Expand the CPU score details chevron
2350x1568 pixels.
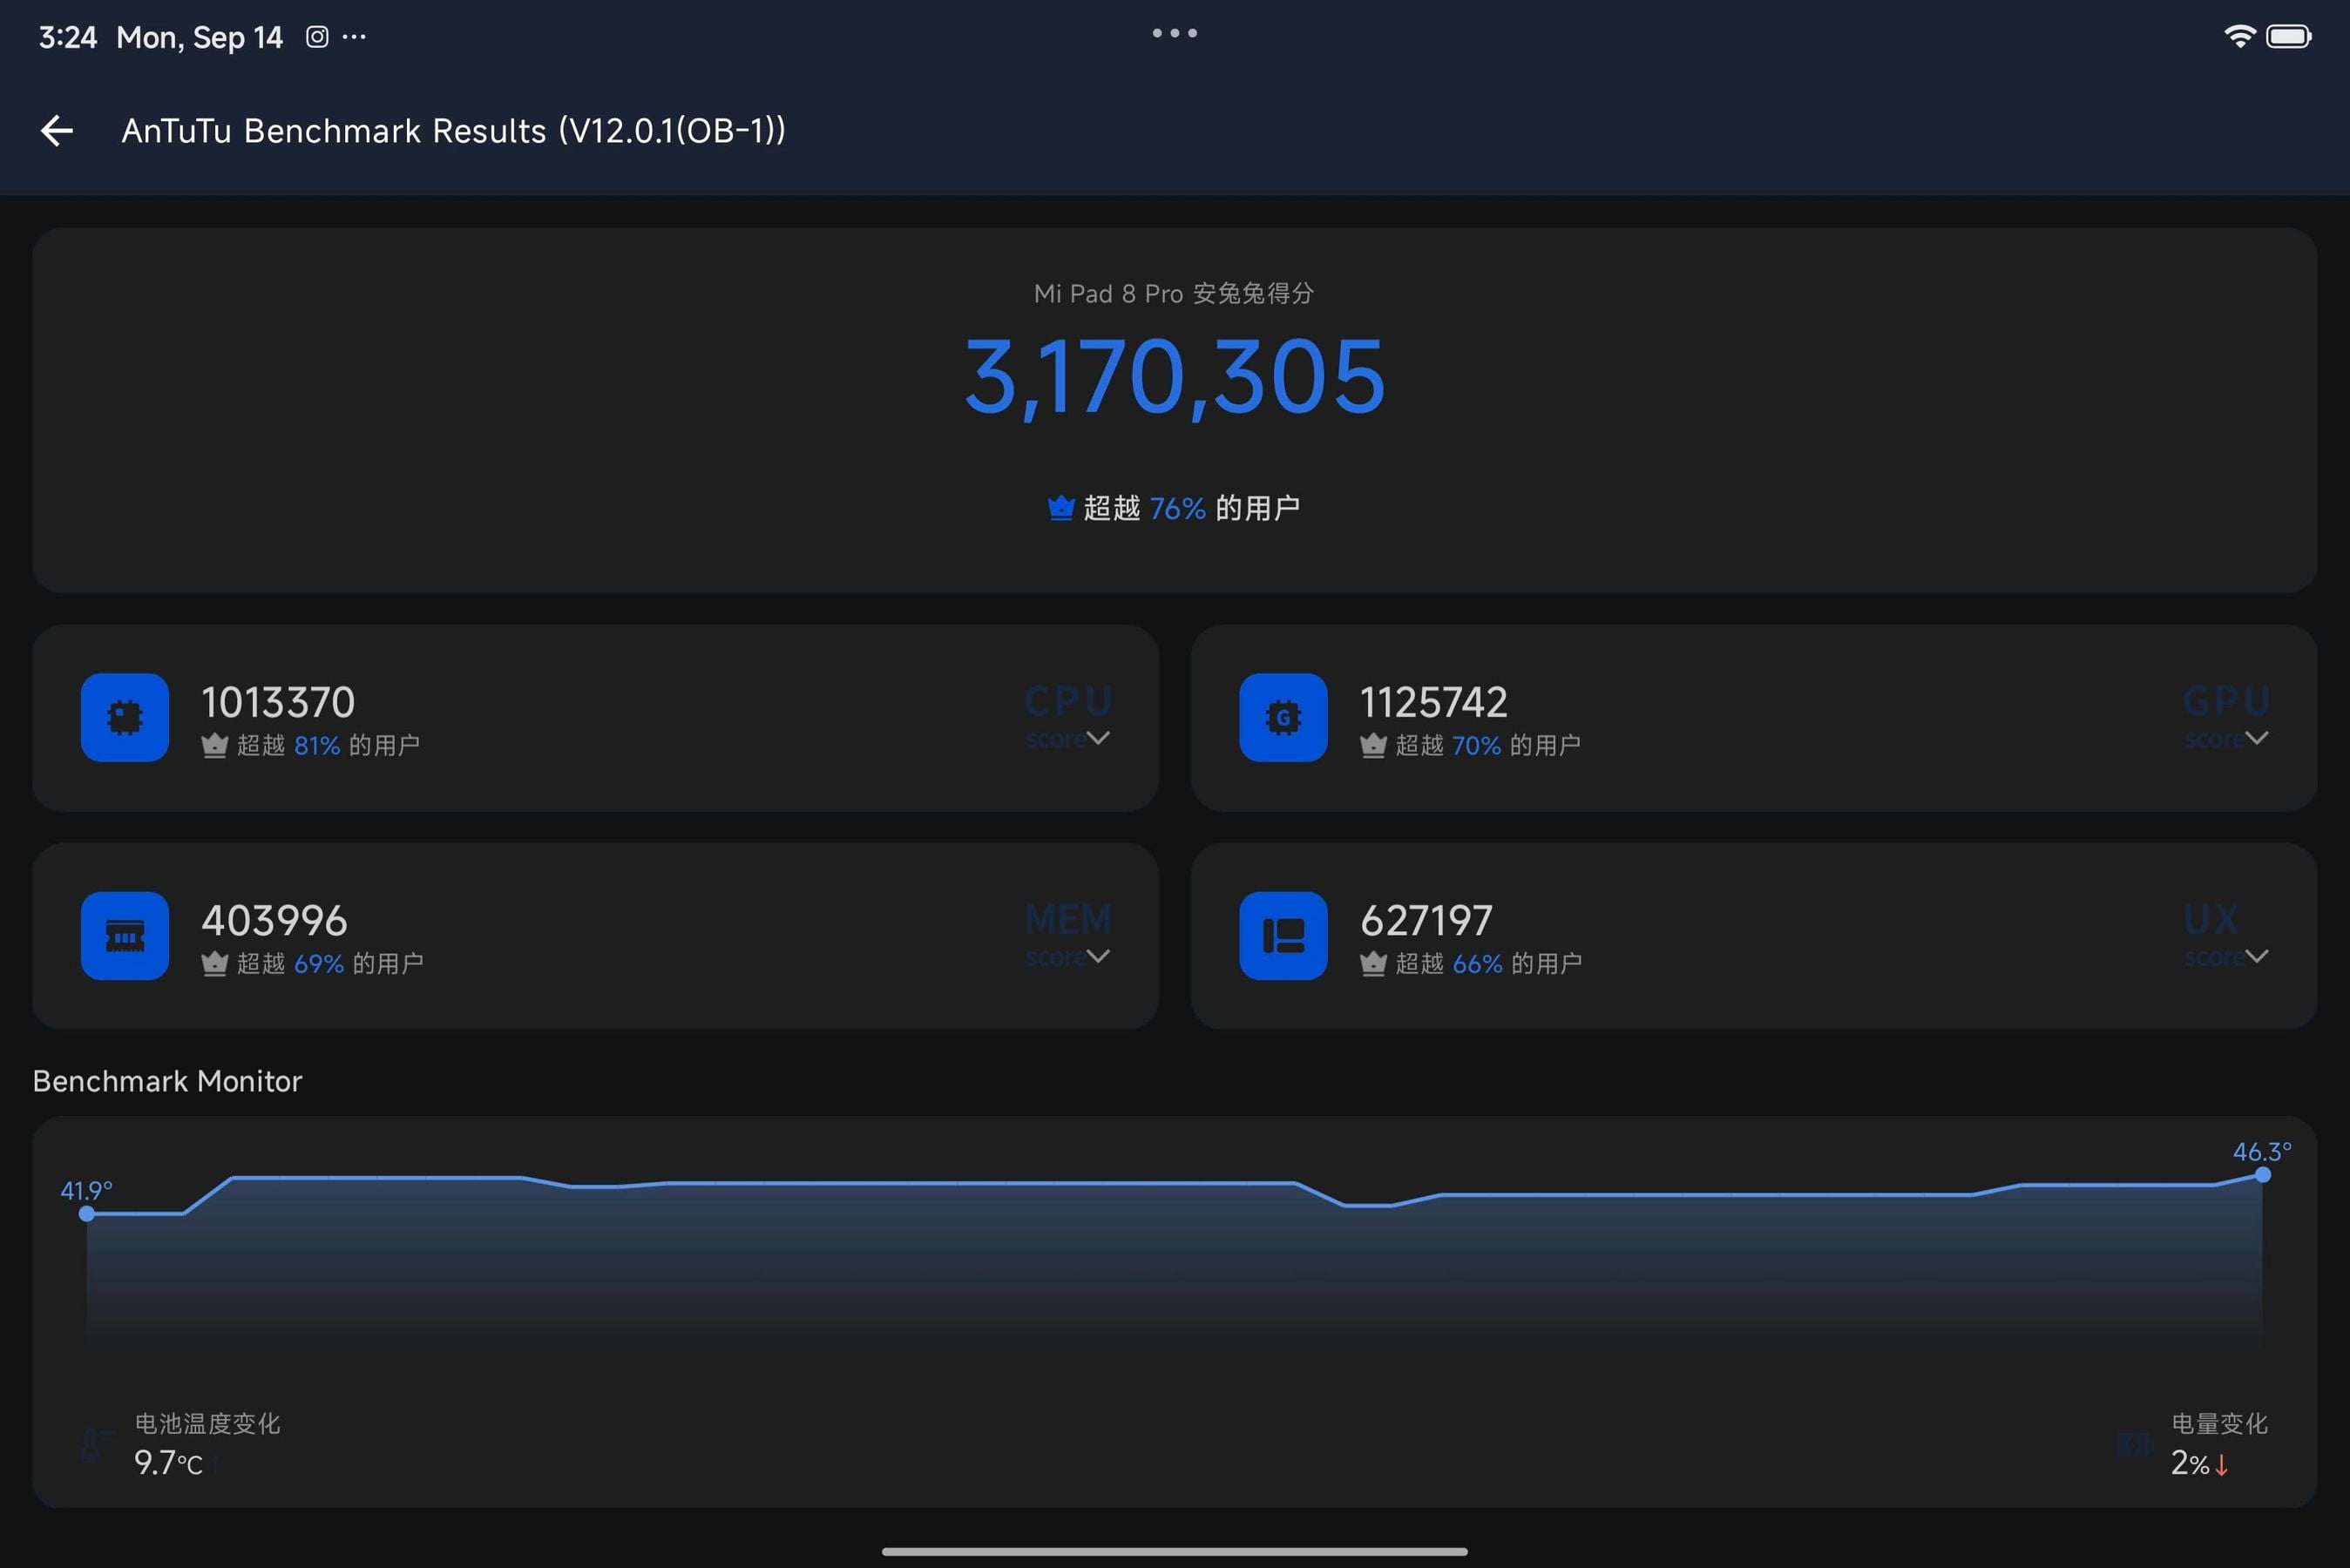point(1098,738)
